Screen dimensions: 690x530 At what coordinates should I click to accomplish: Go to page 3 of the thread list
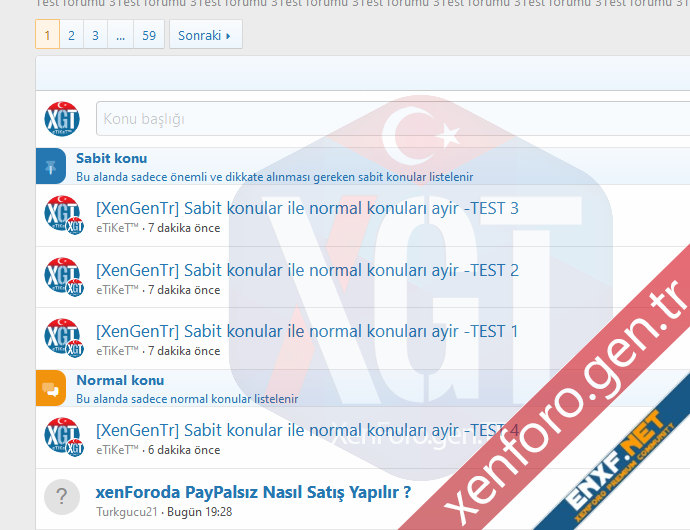pos(95,35)
